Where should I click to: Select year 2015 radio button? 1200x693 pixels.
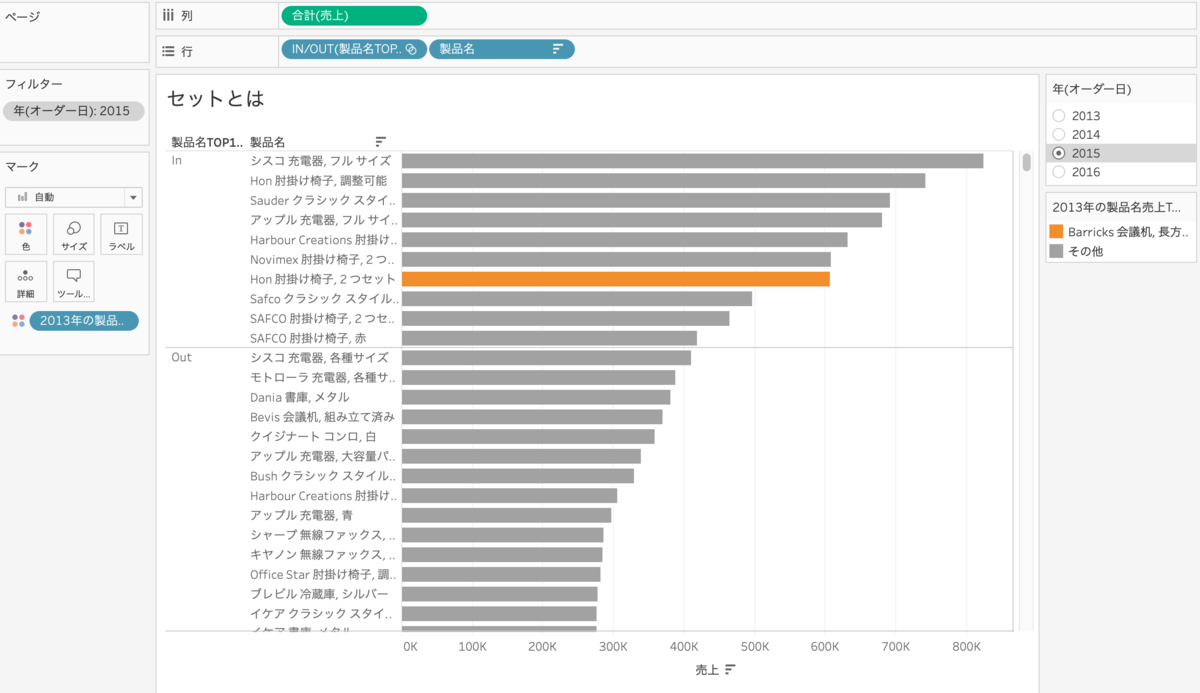1059,153
